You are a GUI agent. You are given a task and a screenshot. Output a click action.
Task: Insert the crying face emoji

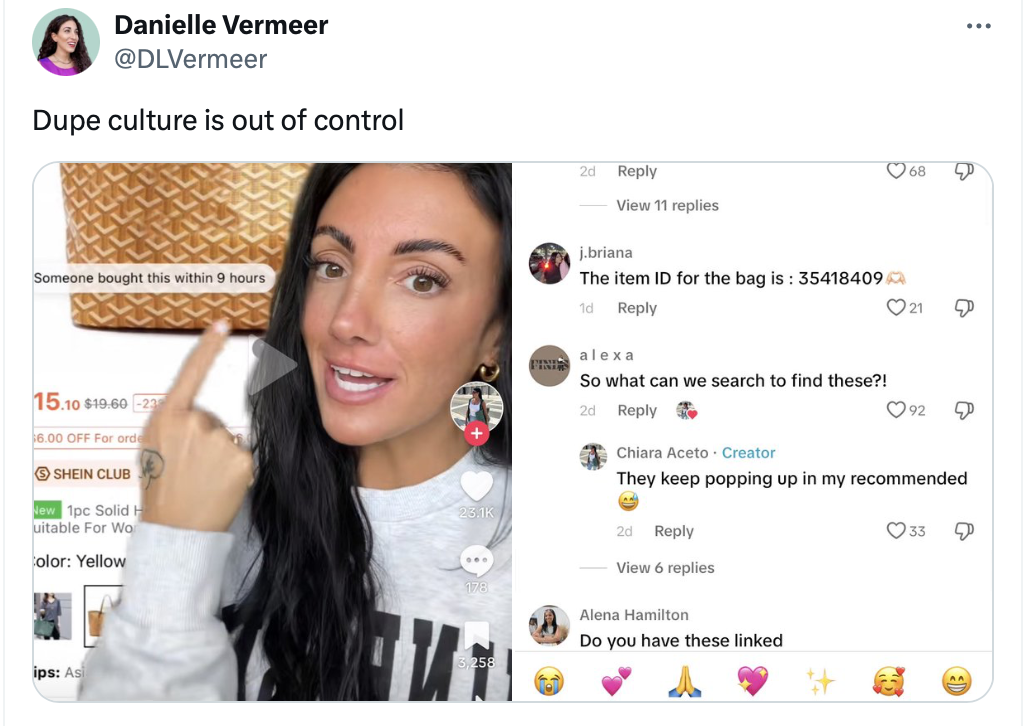[x=549, y=682]
